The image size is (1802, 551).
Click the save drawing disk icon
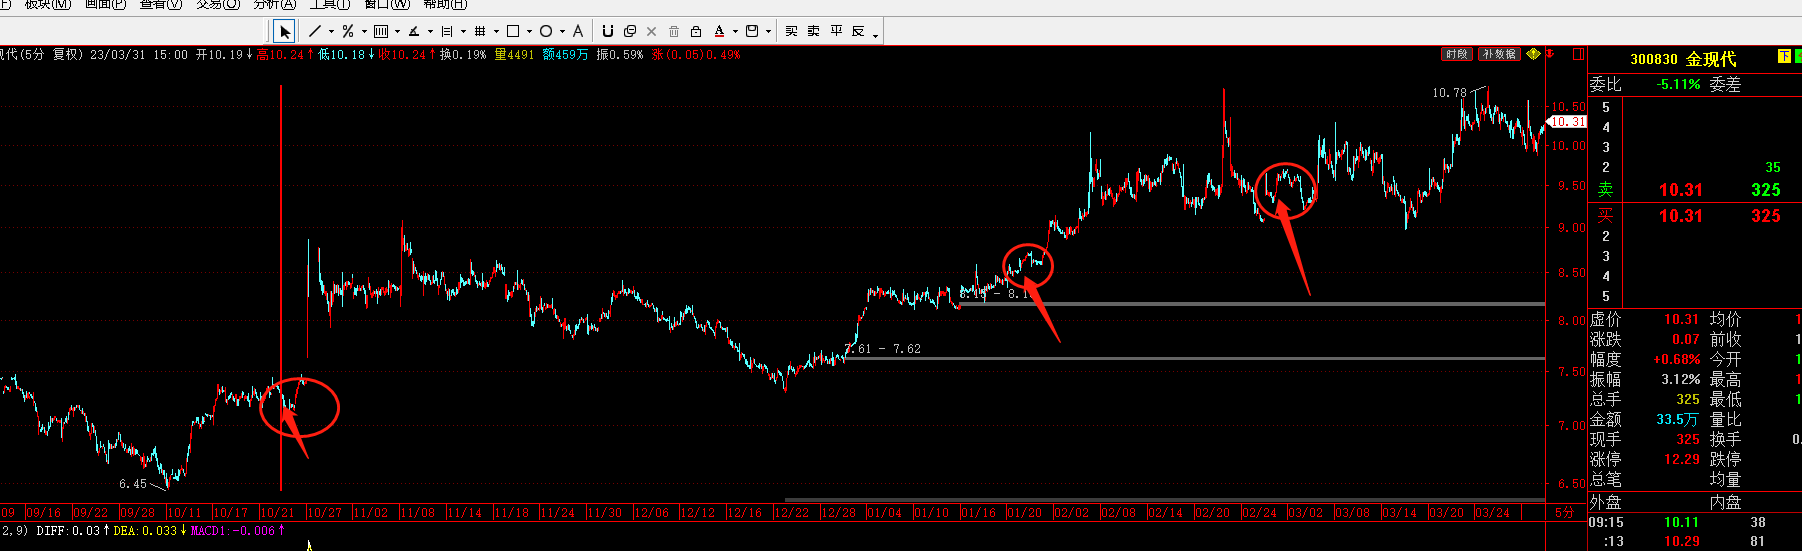point(752,31)
